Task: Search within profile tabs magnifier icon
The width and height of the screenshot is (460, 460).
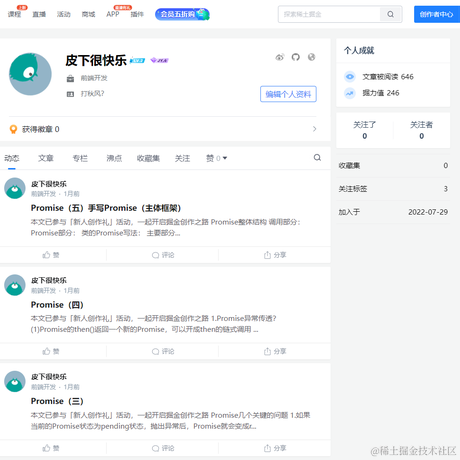Action: coord(317,157)
